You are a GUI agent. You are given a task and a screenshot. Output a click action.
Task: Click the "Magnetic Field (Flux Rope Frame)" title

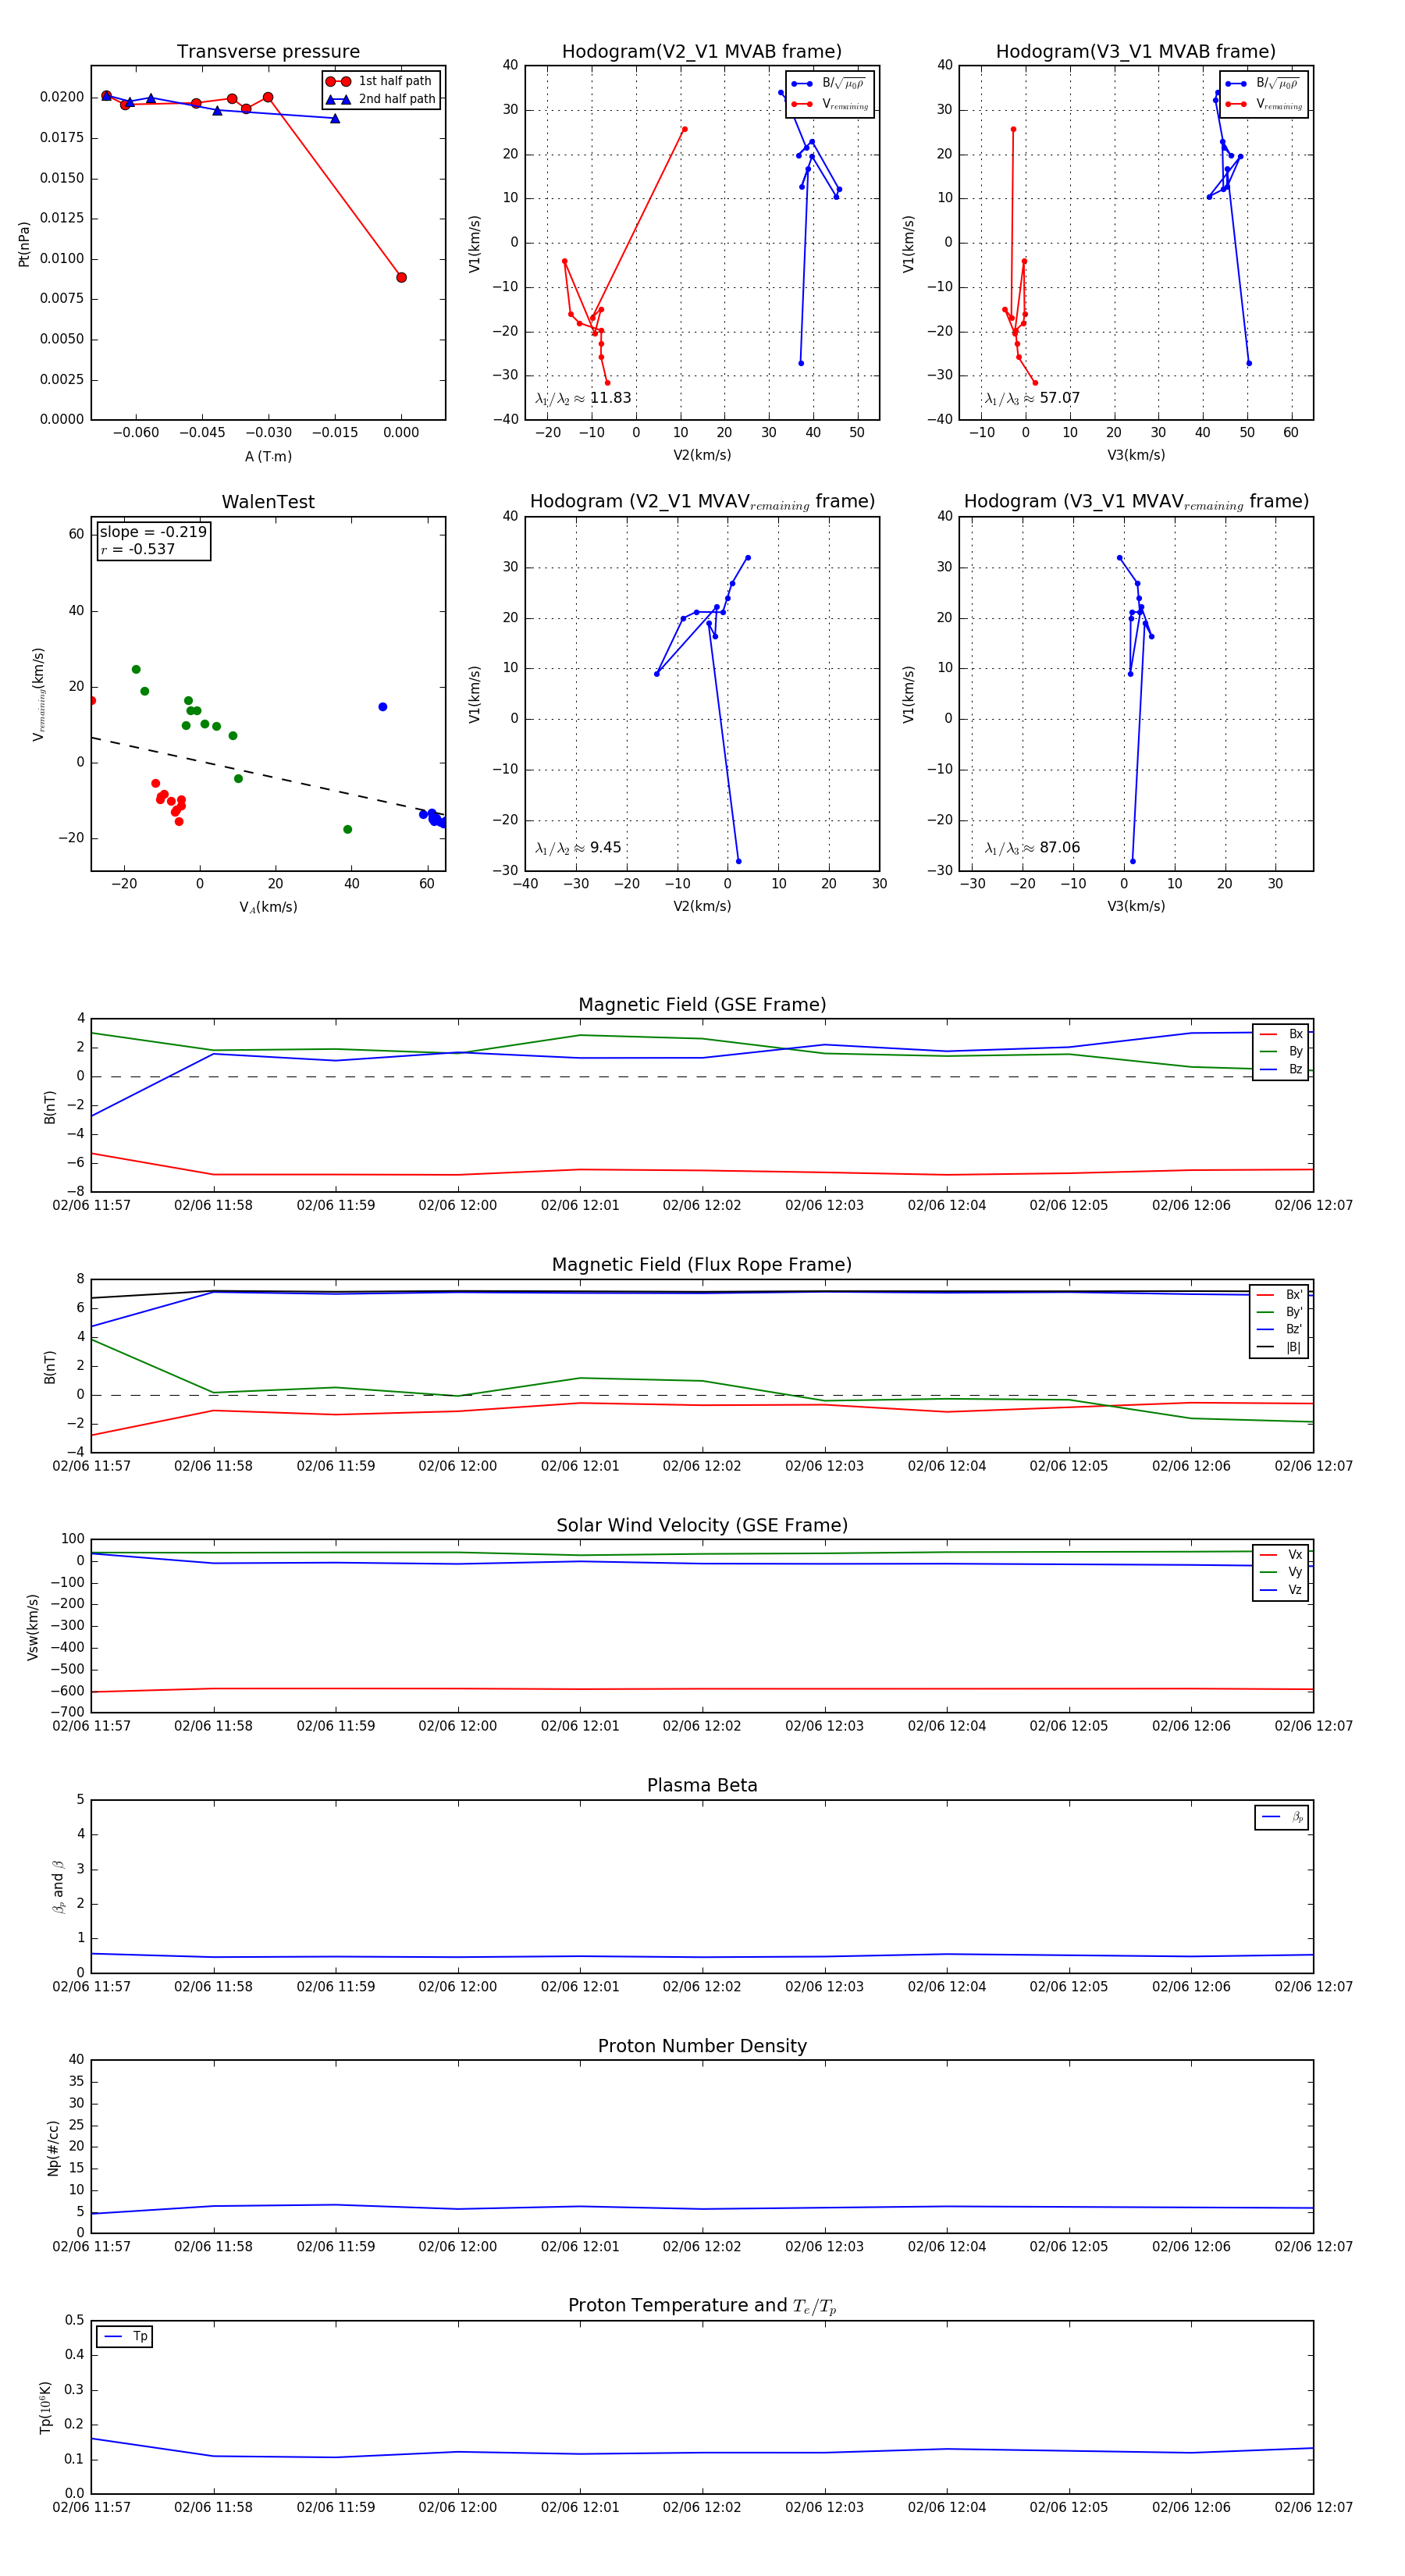tap(702, 1265)
